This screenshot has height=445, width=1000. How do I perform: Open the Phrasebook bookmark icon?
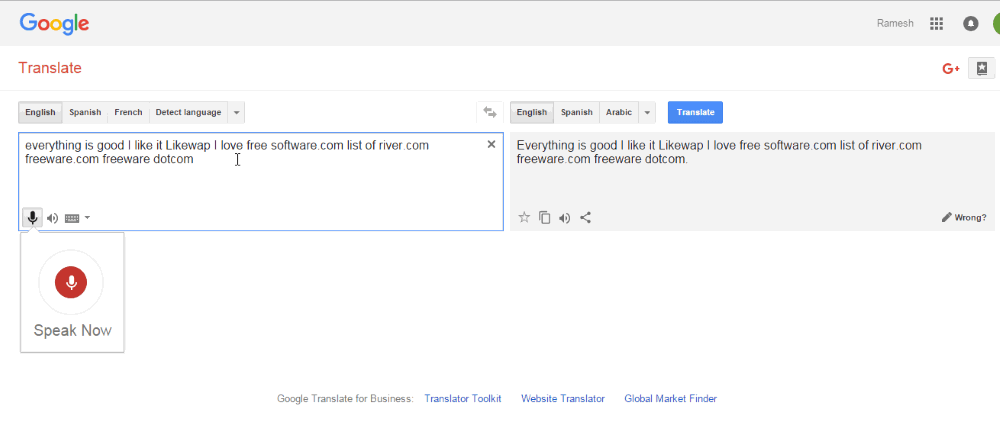(x=982, y=68)
